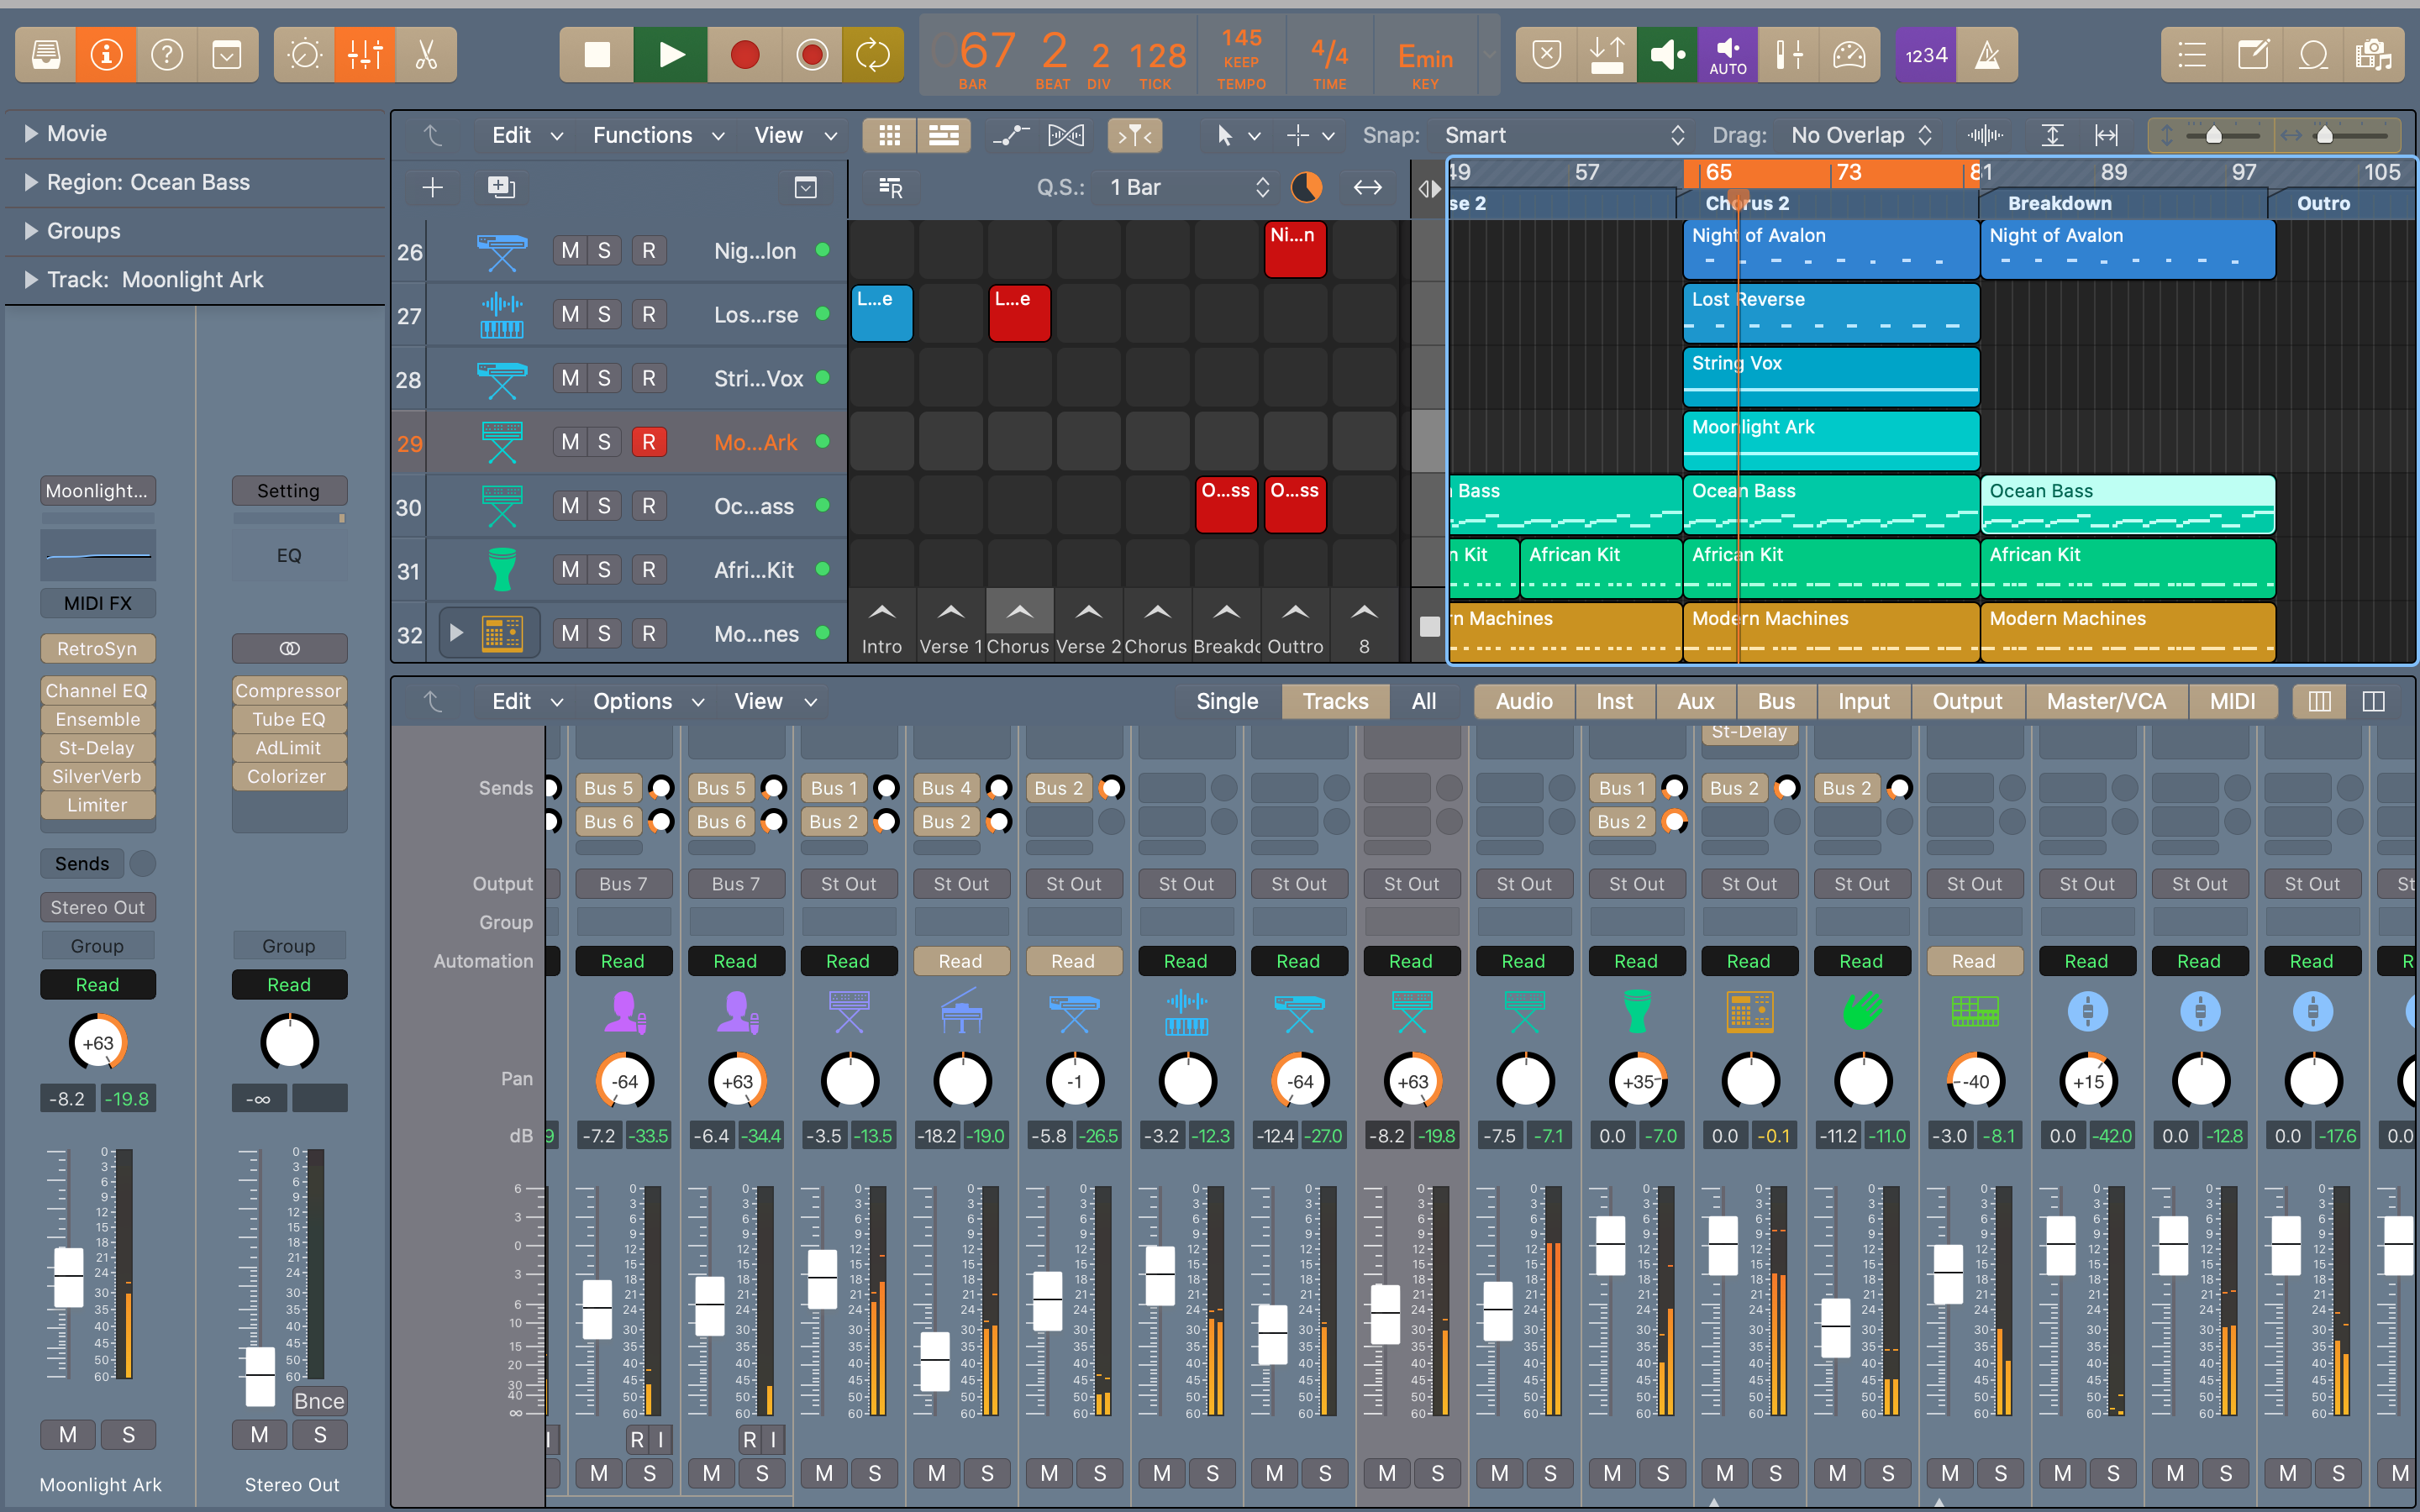
Task: Click the Metronome icon
Action: [x=1987, y=55]
